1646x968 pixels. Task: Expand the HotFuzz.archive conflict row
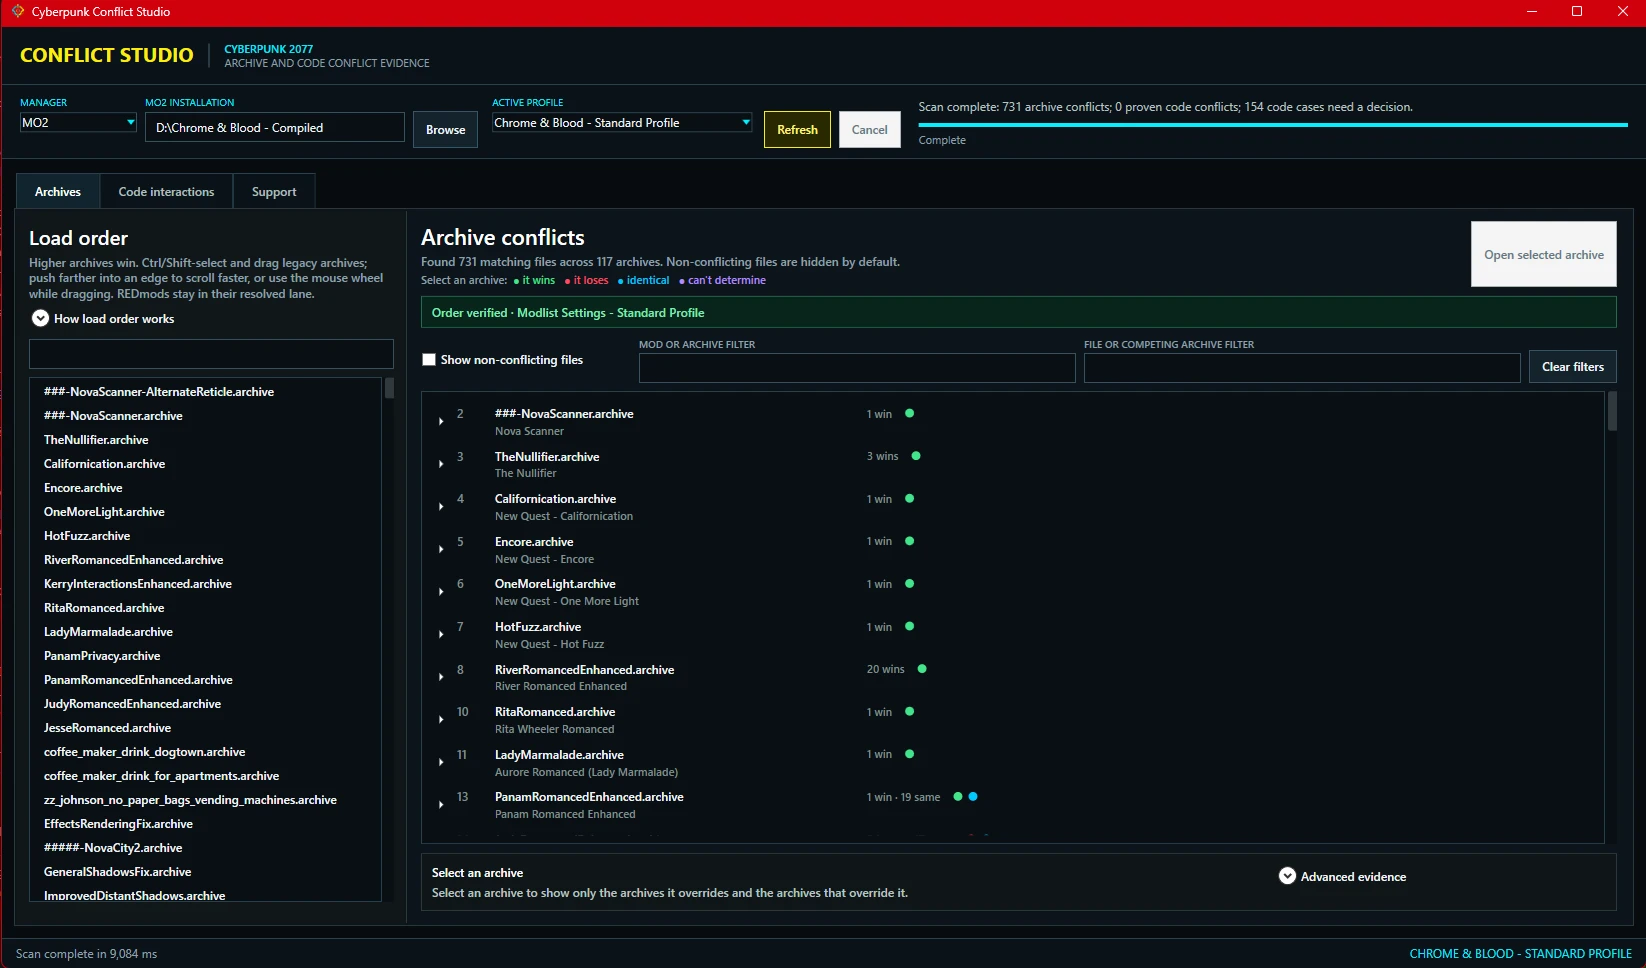441,634
